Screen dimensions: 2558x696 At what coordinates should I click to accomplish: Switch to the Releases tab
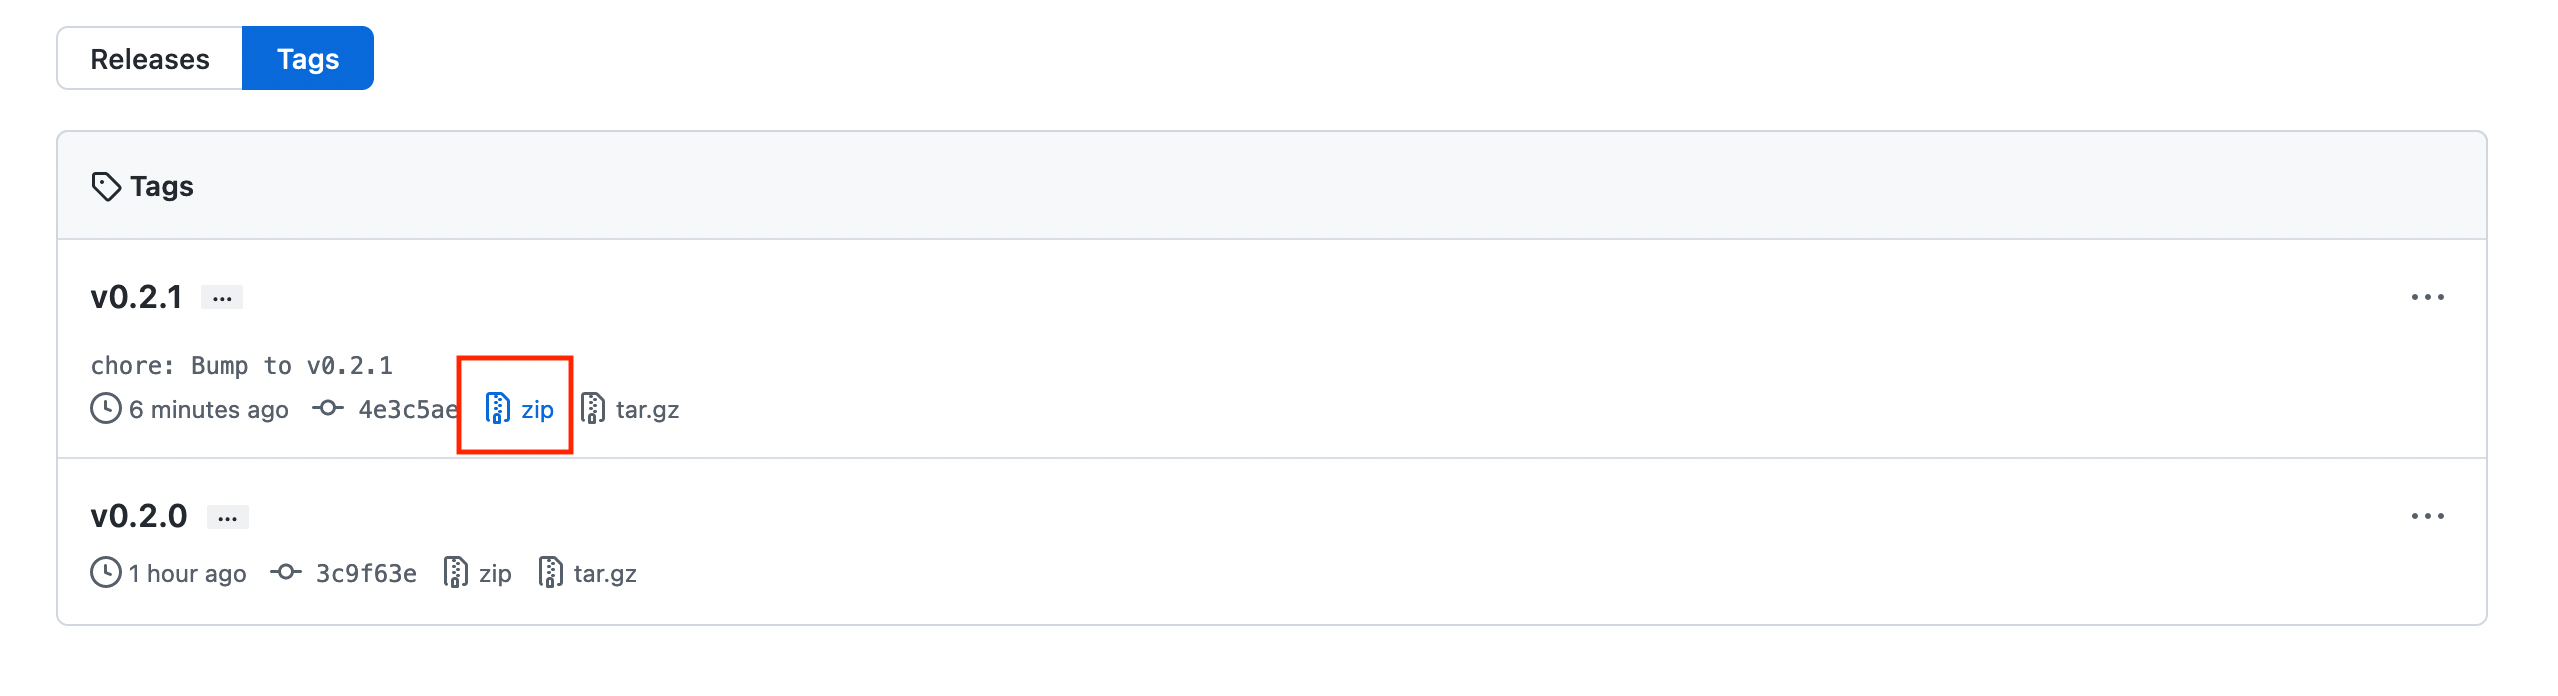point(150,59)
